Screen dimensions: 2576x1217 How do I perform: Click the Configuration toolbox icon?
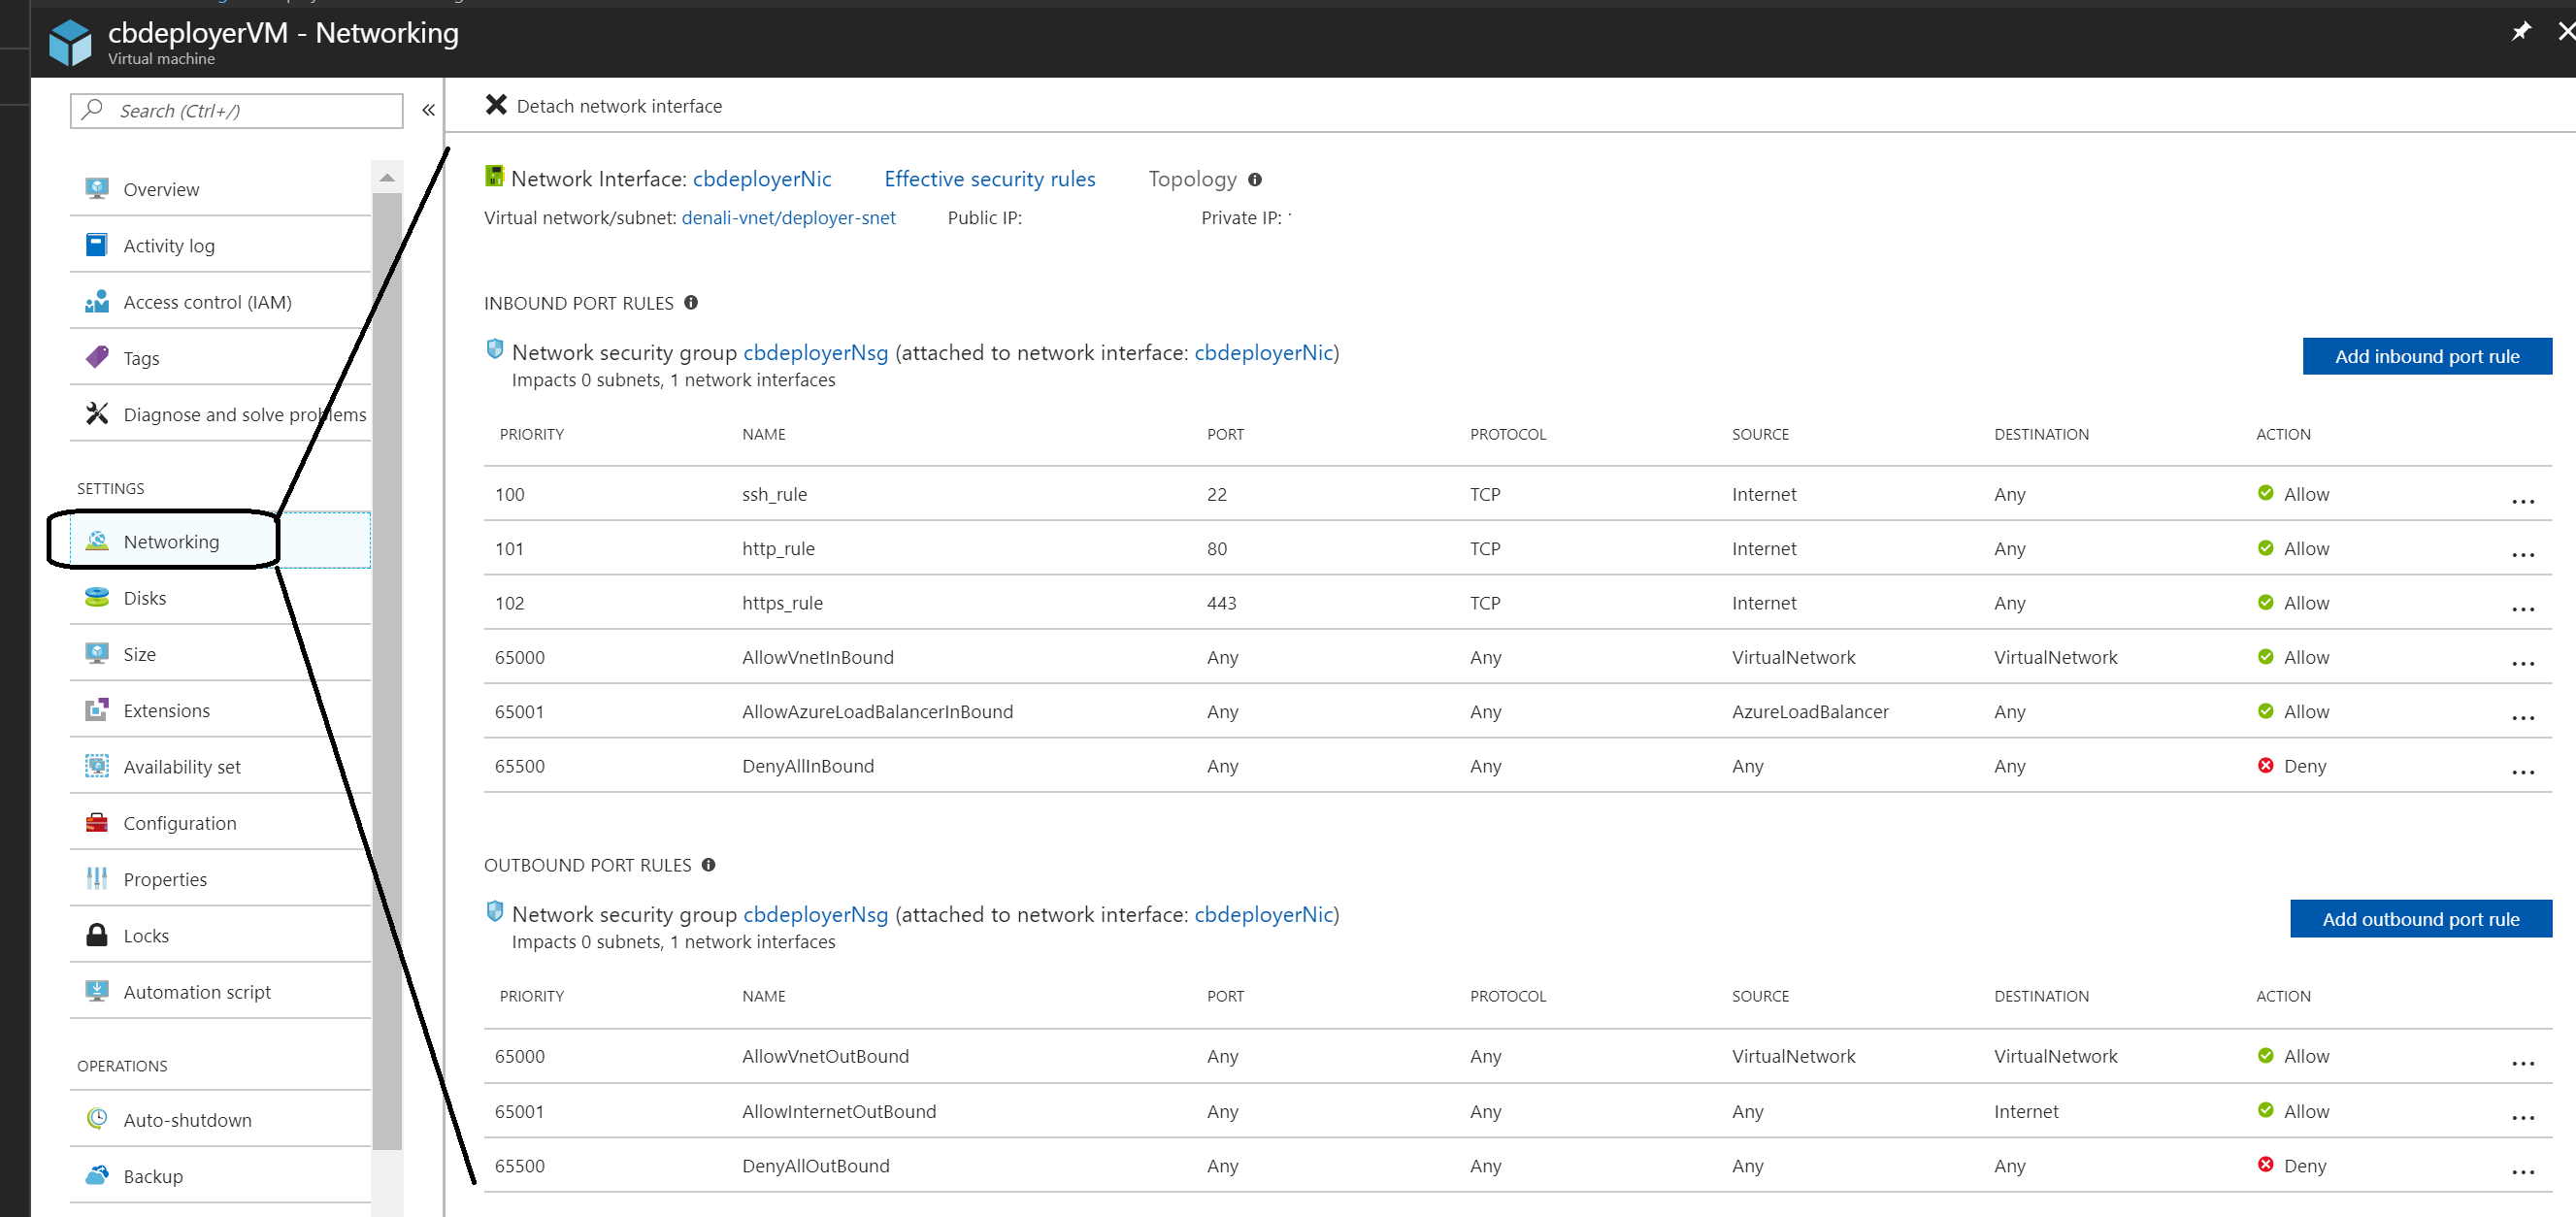tap(97, 822)
